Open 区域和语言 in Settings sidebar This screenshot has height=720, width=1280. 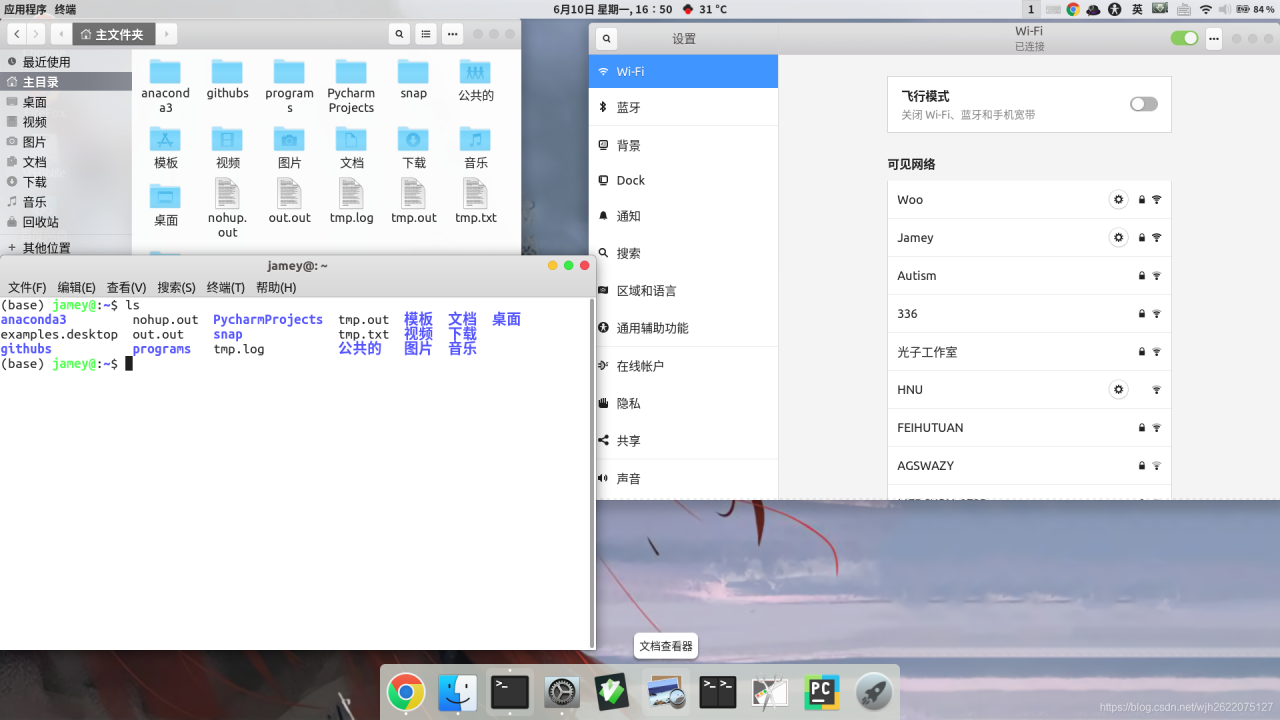(684, 290)
